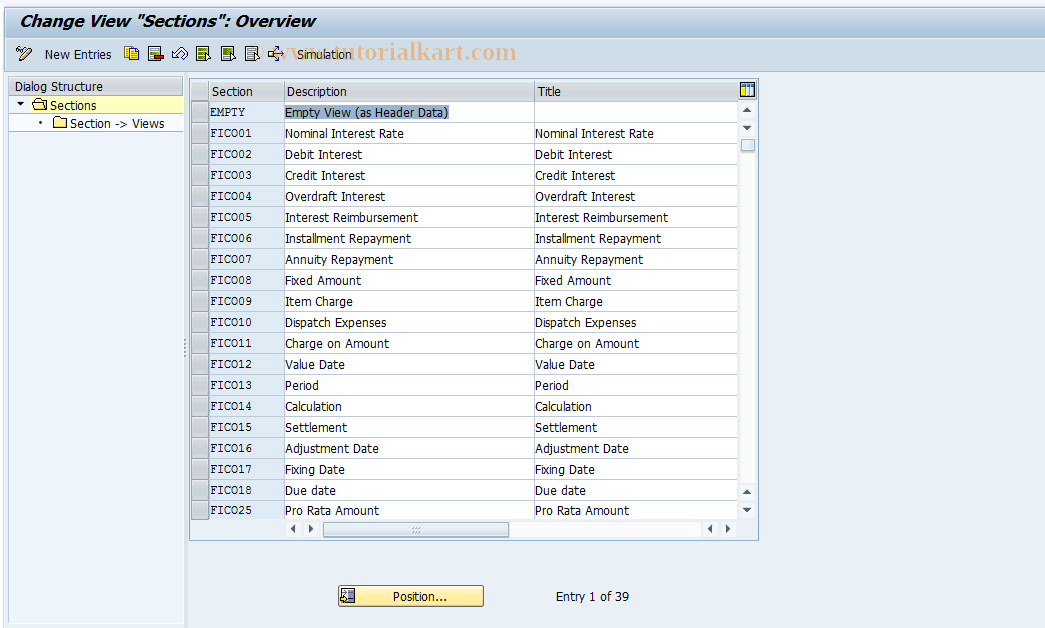Click Adjustment Date title cell
This screenshot has width=1045, height=628.
pos(636,448)
